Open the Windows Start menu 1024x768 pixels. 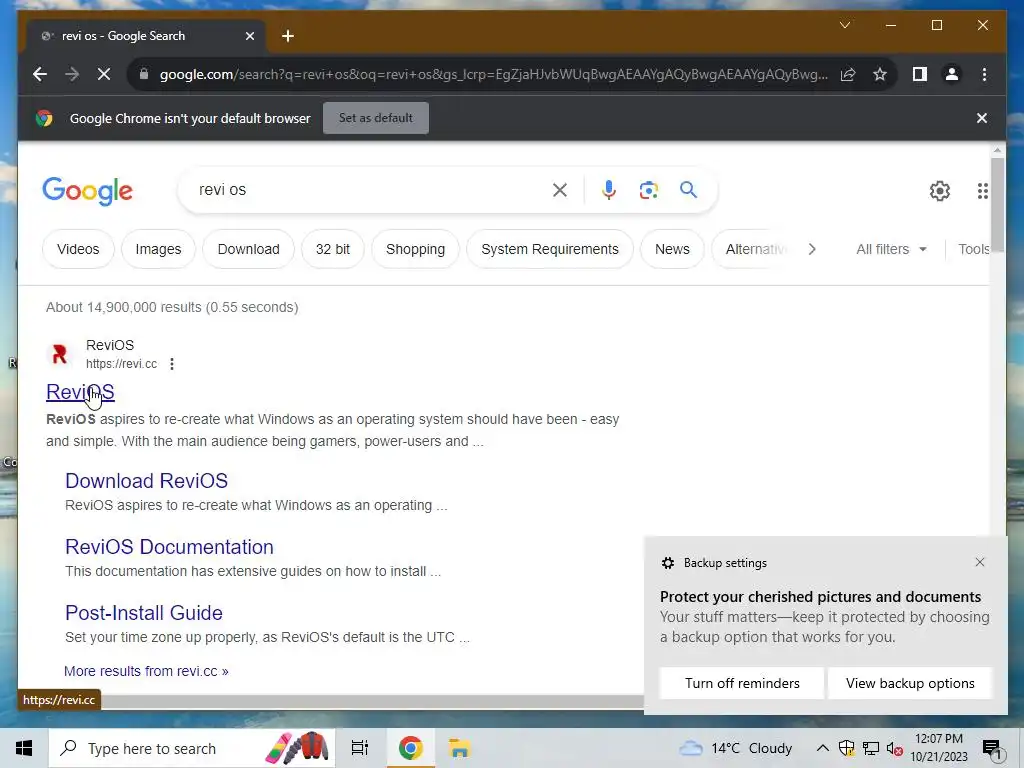point(24,748)
